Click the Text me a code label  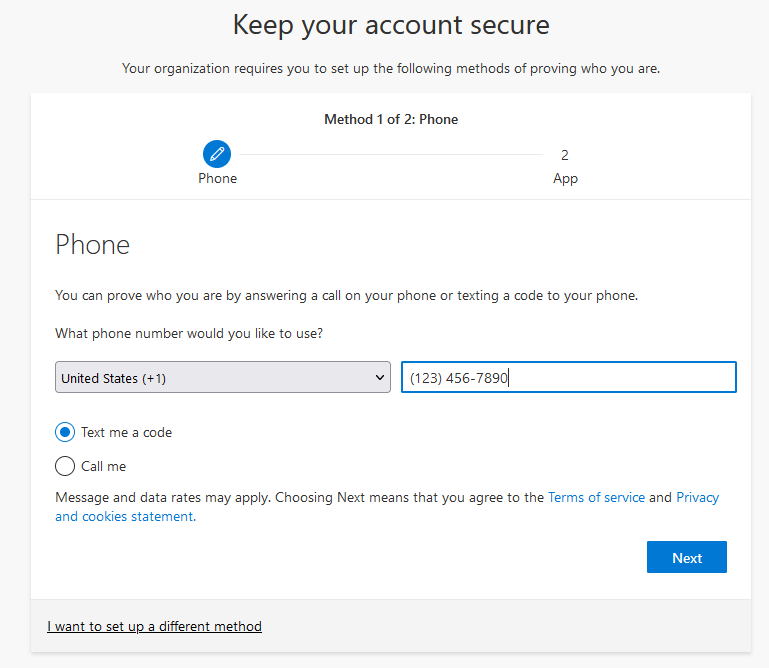pyautogui.click(x=127, y=432)
